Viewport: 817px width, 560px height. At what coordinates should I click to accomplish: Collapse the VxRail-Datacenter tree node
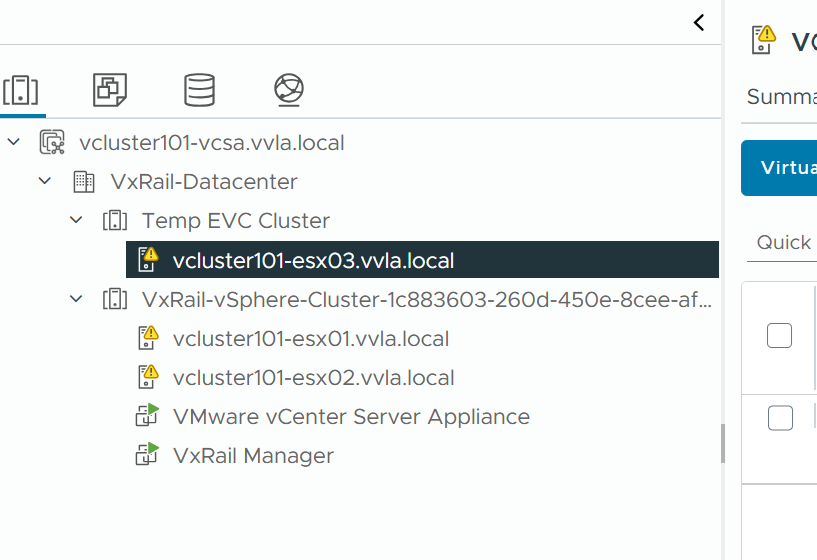tap(45, 182)
